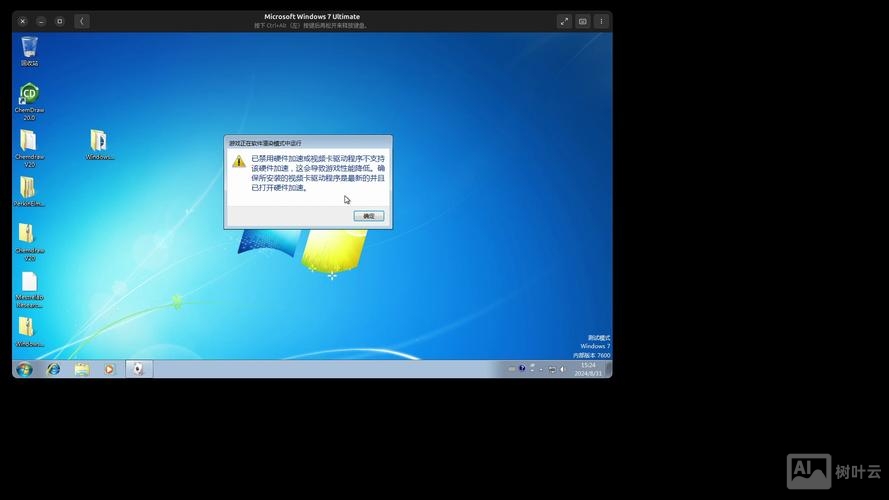Image resolution: width=889 pixels, height=500 pixels.
Task: Select the Windows... archive beside the Chemdraw V20 folder
Action: click(99, 145)
